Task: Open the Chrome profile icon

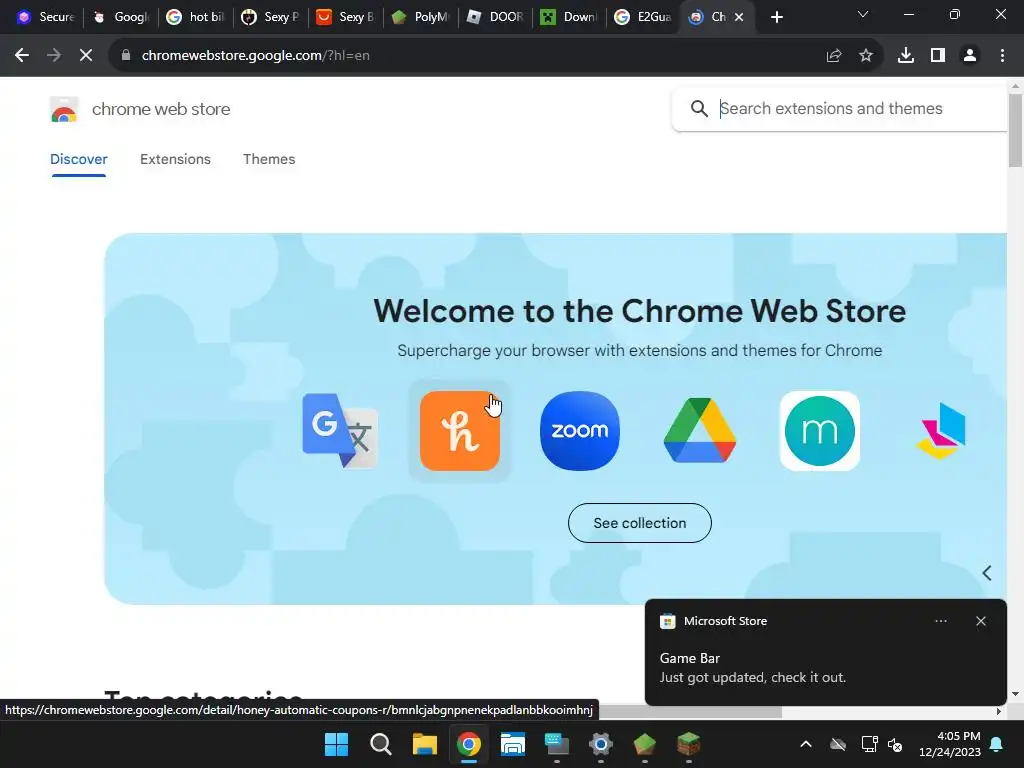Action: [970, 56]
